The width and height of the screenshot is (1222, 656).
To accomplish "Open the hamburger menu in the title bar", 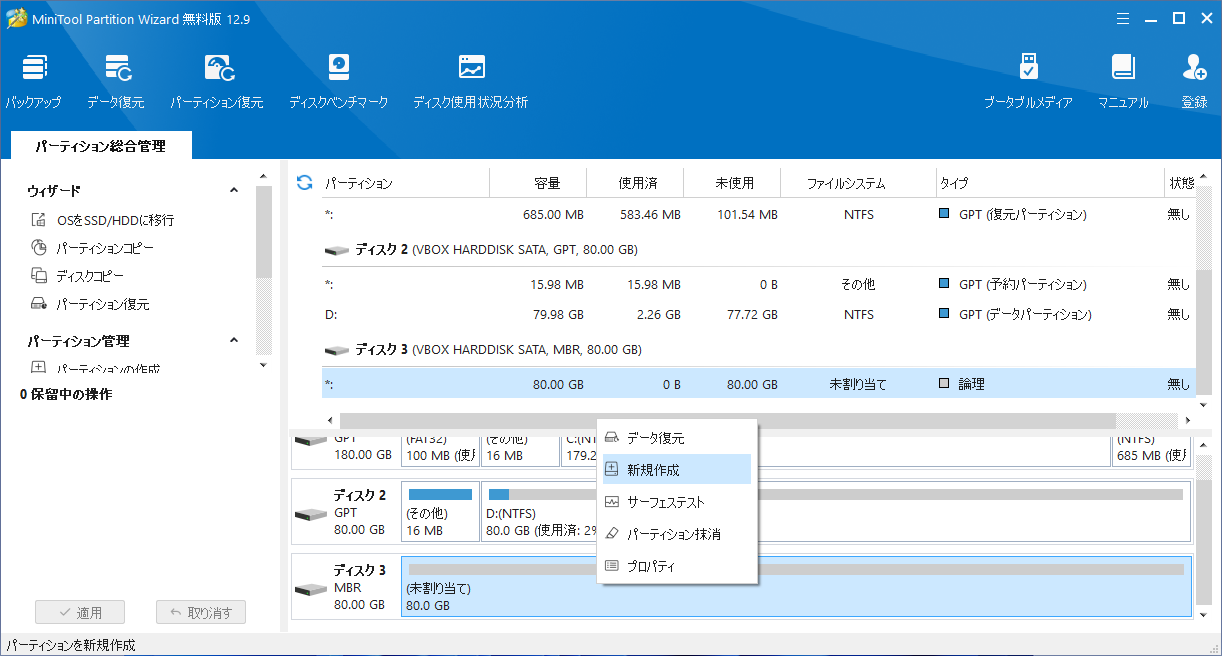I will [1123, 18].
